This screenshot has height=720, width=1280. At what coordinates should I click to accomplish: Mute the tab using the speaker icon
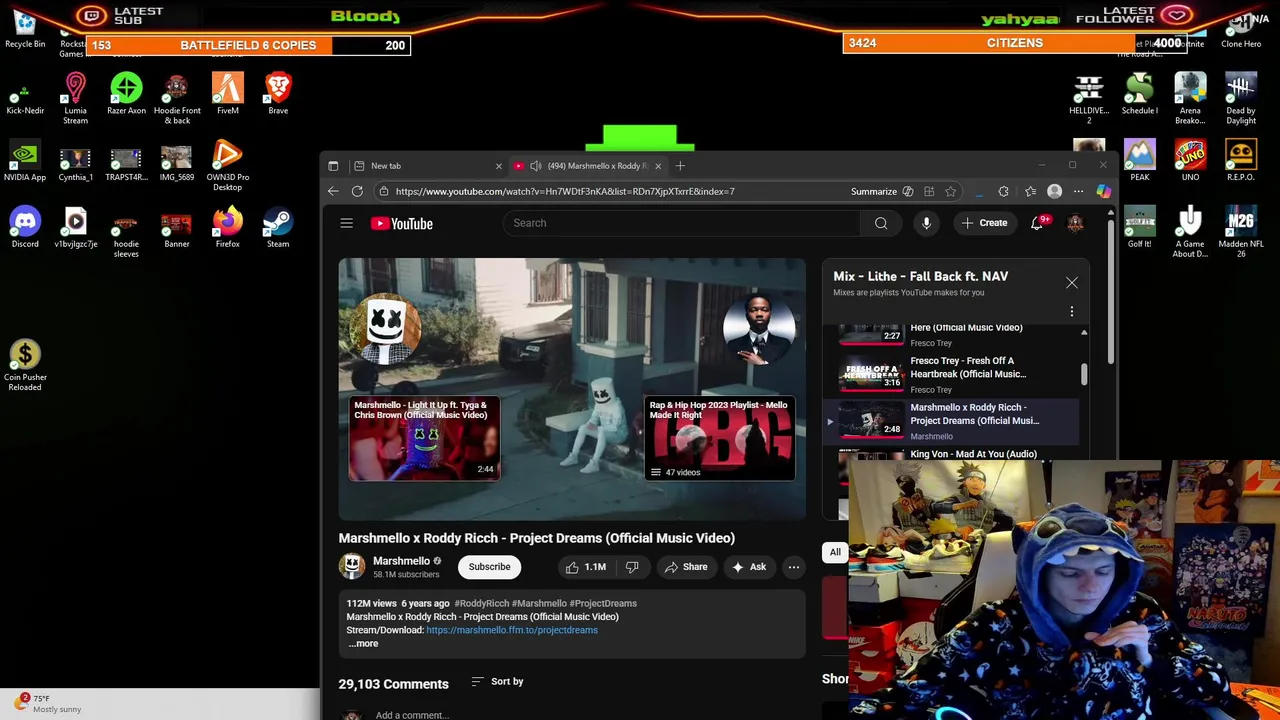click(x=536, y=166)
